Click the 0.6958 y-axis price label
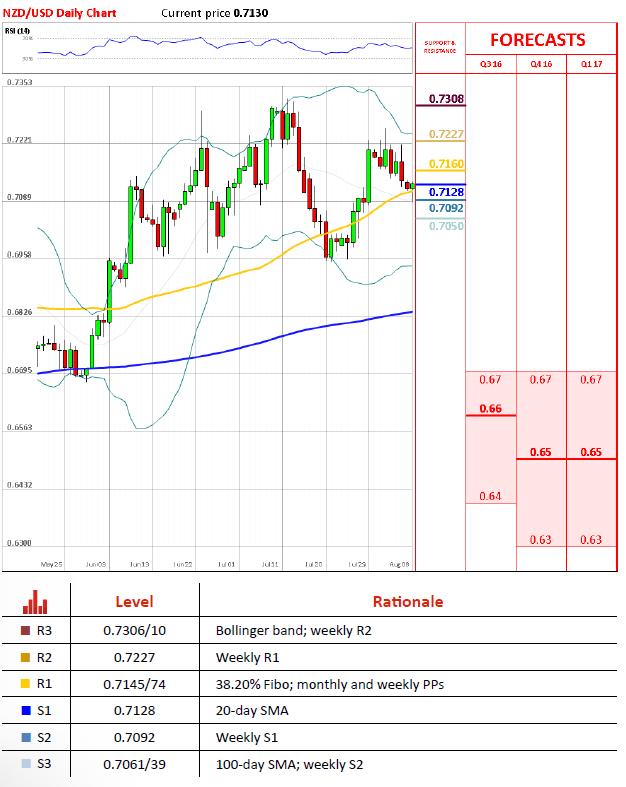The image size is (626, 787). tap(20, 255)
